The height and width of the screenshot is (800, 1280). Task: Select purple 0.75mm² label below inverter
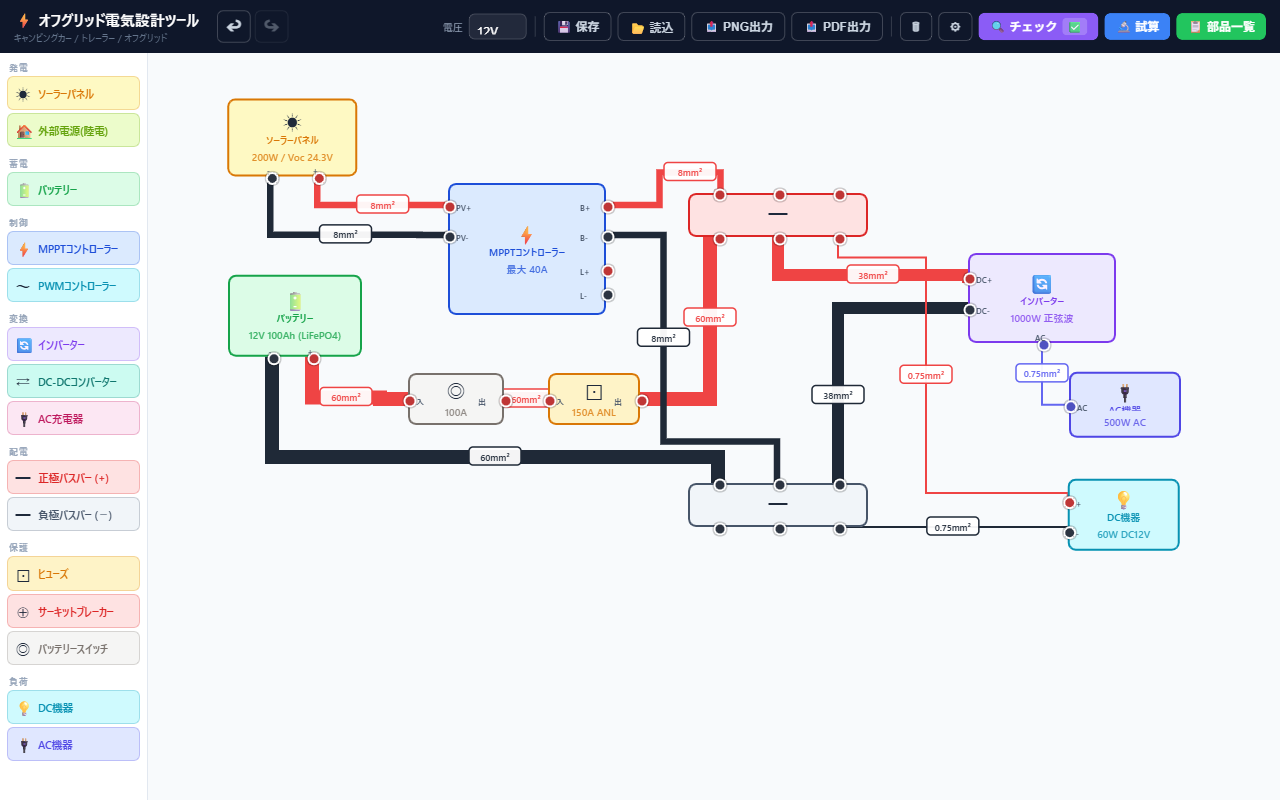pos(1042,373)
